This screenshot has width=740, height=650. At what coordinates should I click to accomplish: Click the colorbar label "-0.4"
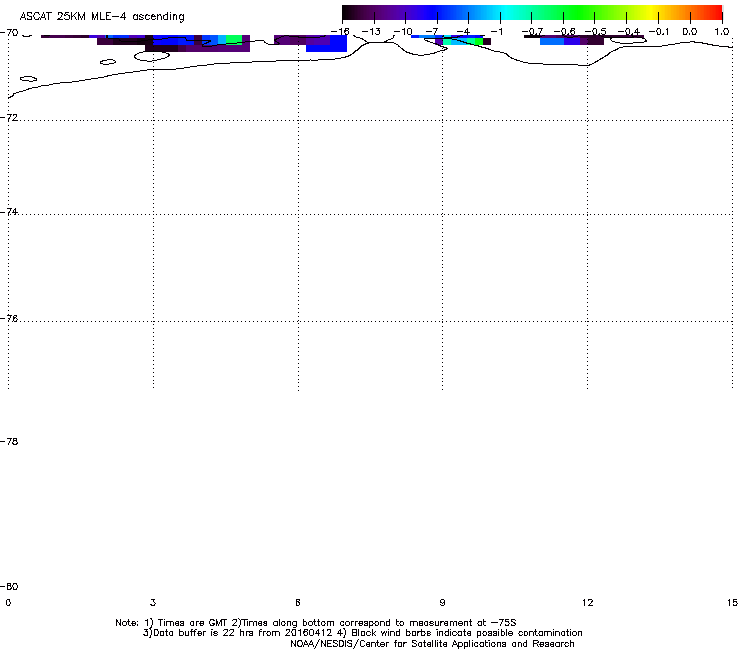point(629,32)
